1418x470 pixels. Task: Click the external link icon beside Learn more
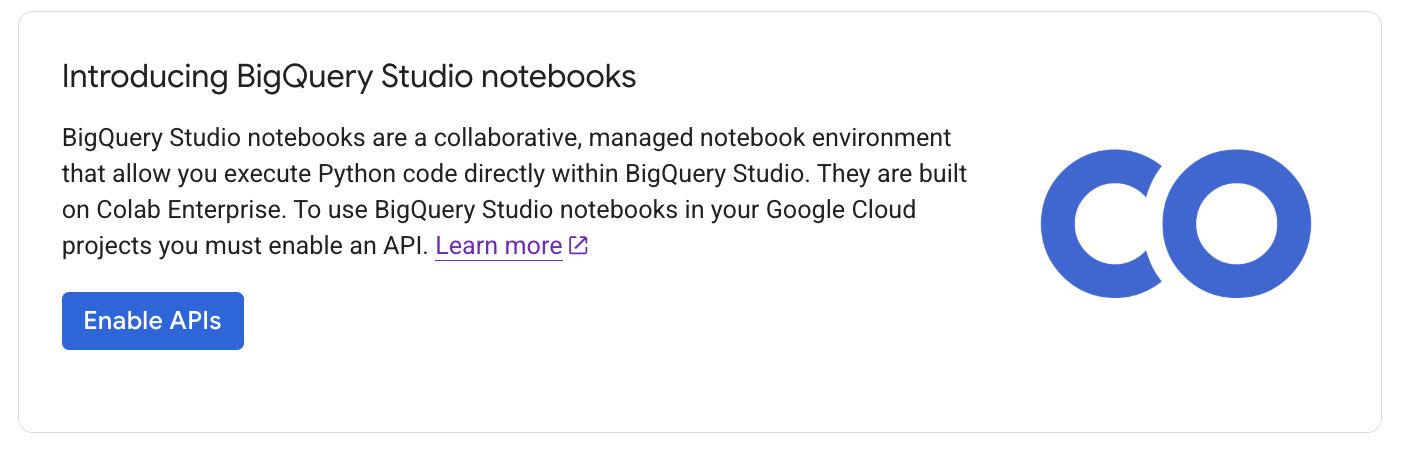click(578, 246)
